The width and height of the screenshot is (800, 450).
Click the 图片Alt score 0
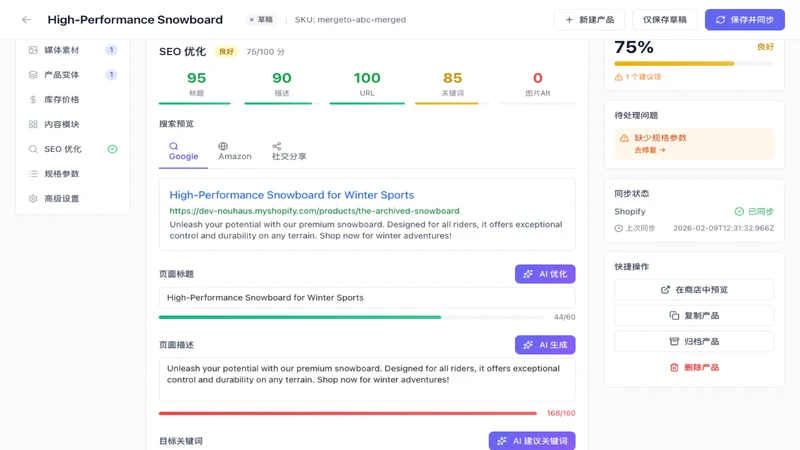click(x=538, y=78)
